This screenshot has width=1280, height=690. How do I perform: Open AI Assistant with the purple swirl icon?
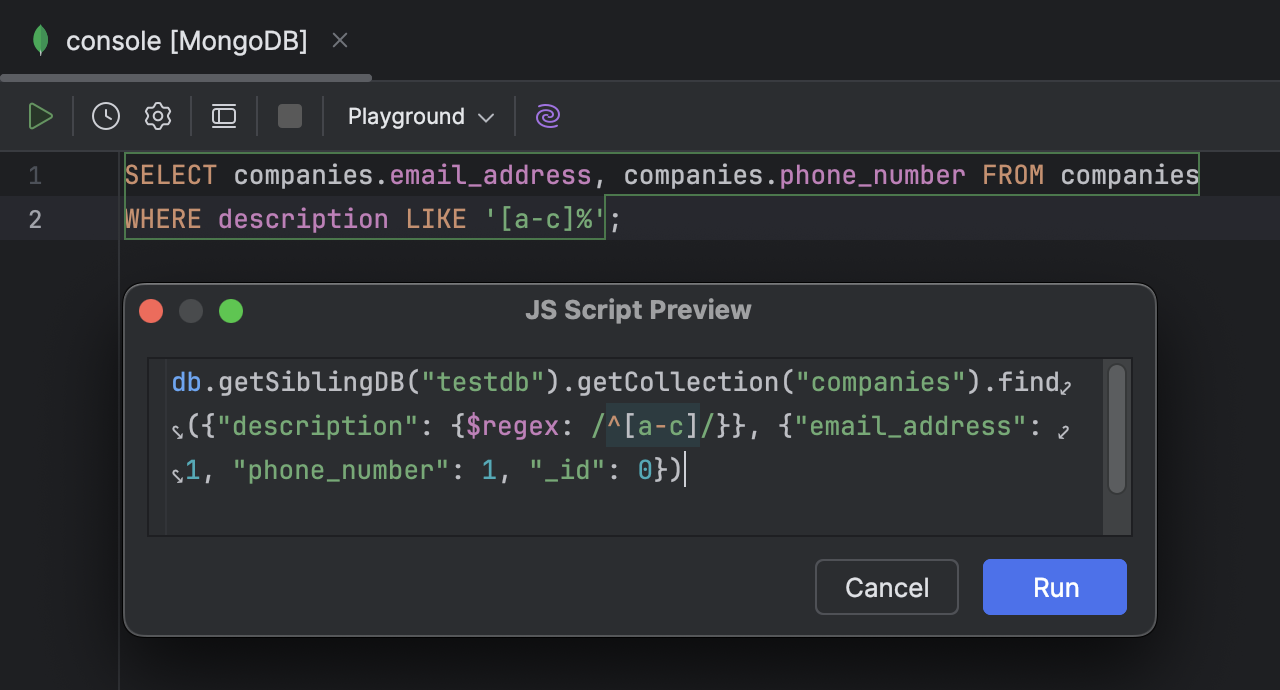(x=547, y=116)
